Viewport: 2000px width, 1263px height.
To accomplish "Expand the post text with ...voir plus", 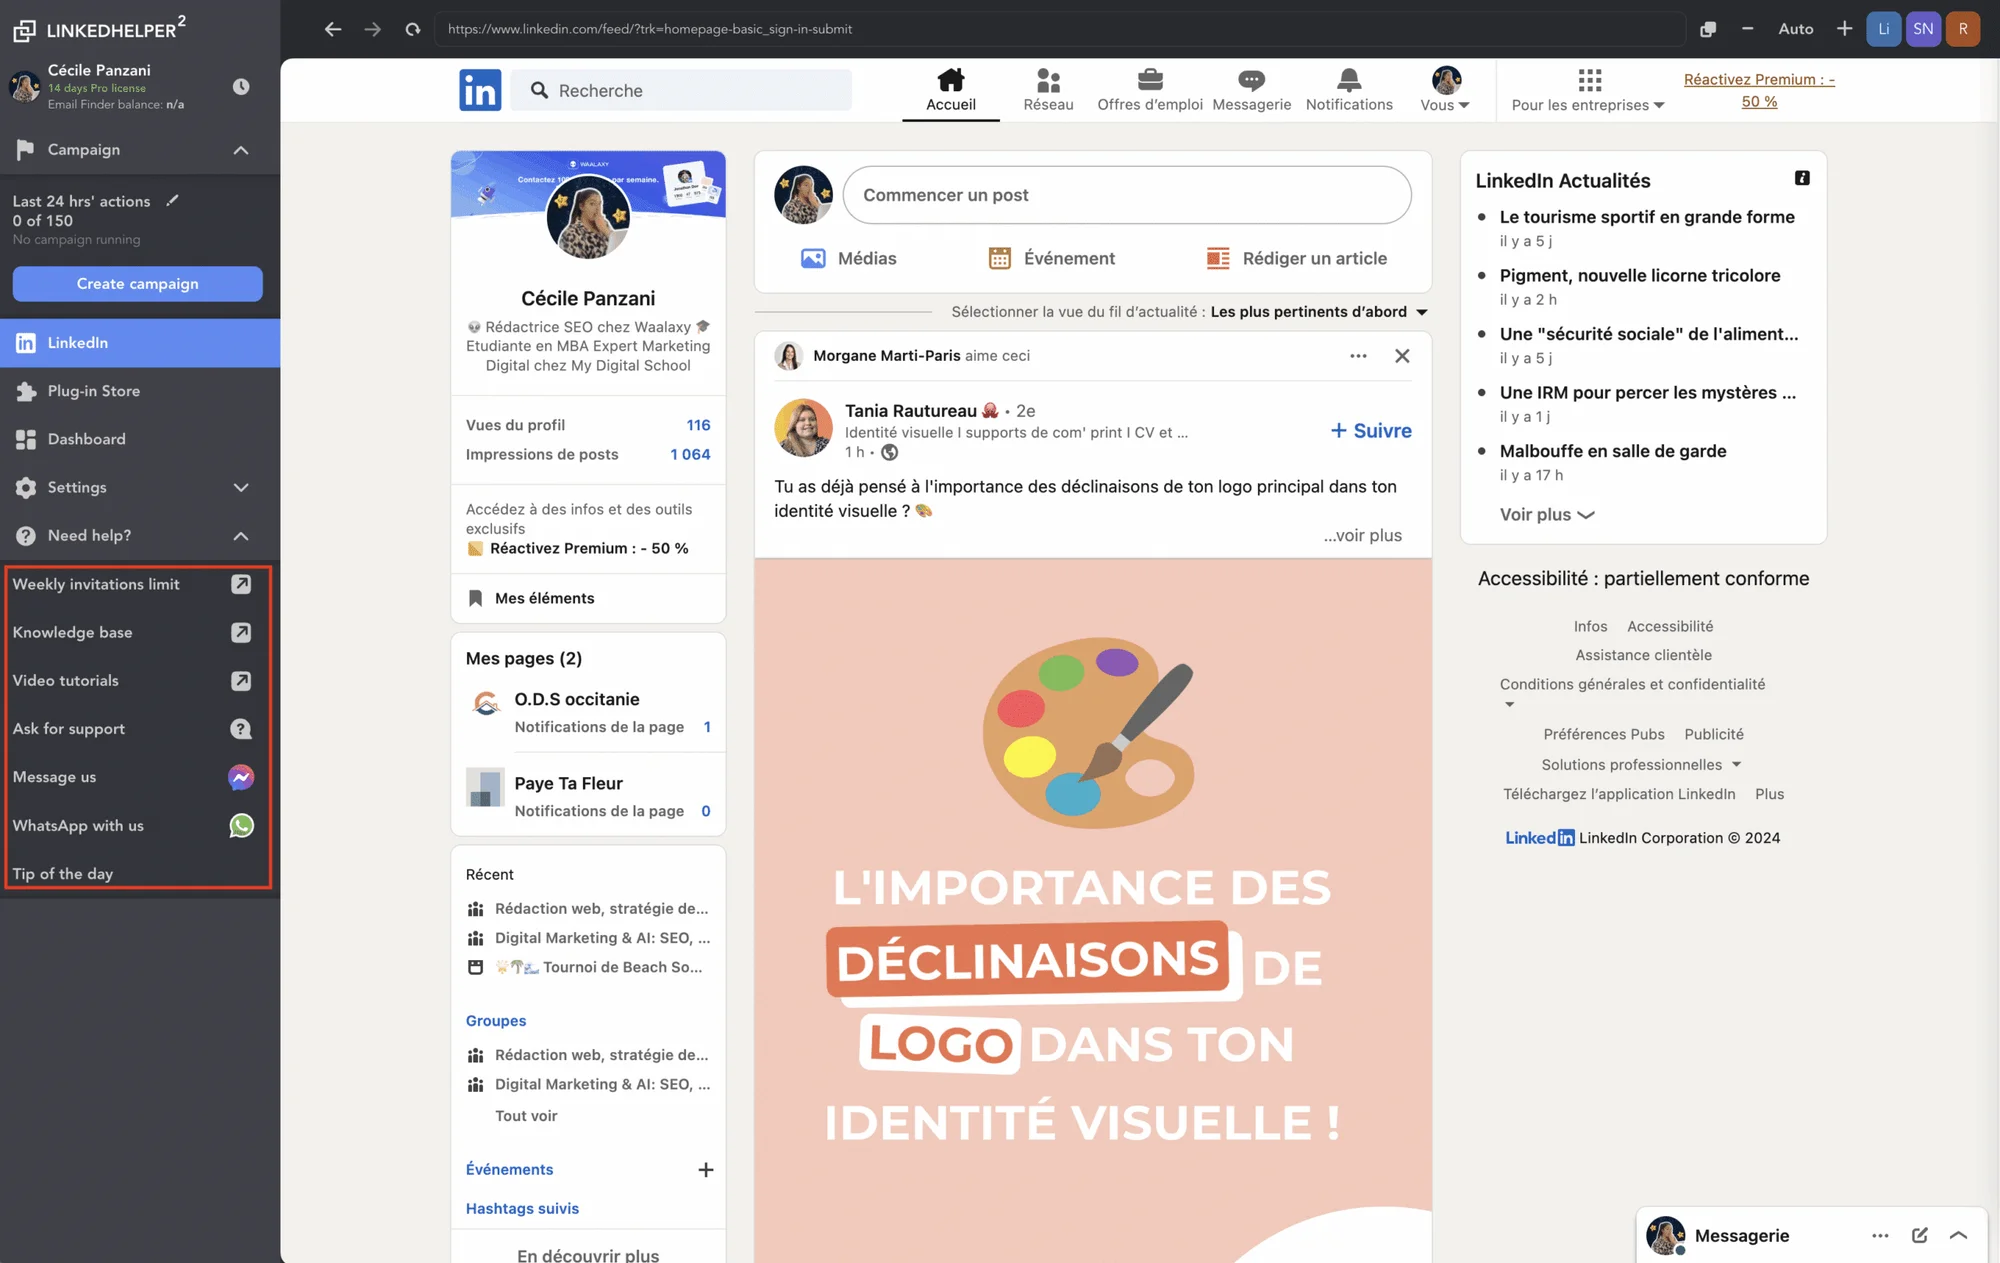I will [x=1362, y=535].
